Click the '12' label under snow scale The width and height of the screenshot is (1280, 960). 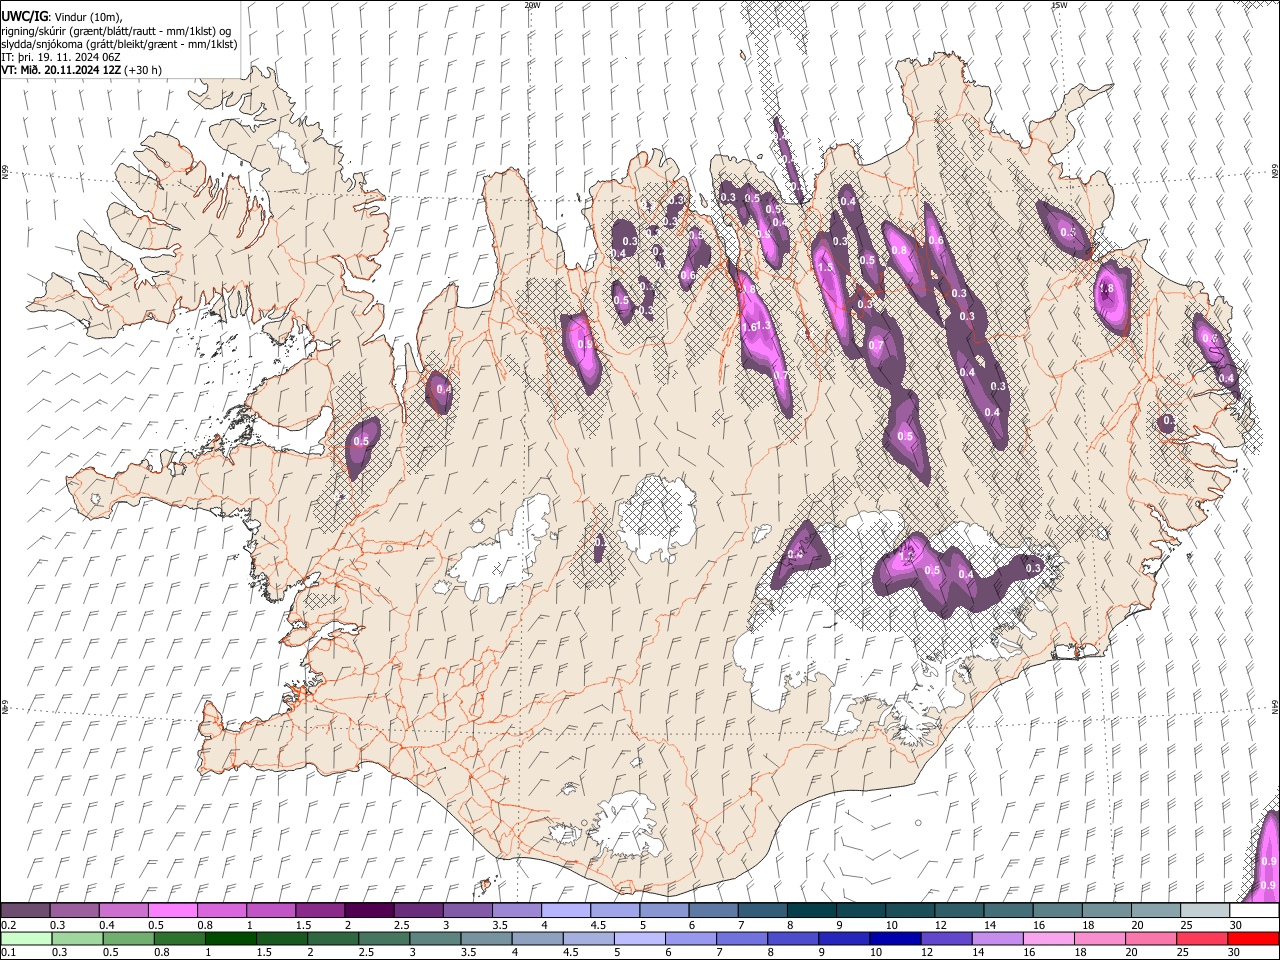pyautogui.click(x=942, y=925)
